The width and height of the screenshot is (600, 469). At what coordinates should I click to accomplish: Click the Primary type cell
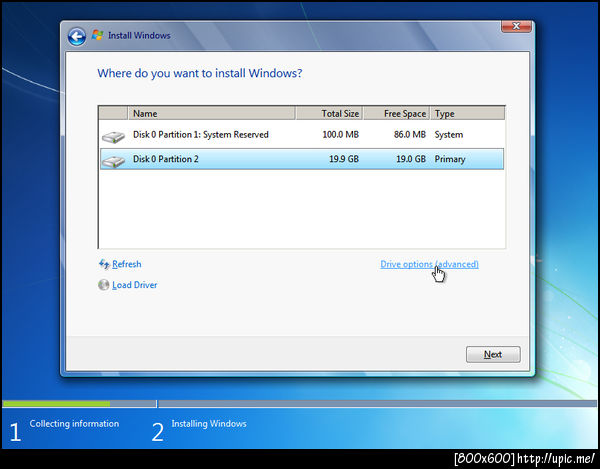(x=450, y=159)
